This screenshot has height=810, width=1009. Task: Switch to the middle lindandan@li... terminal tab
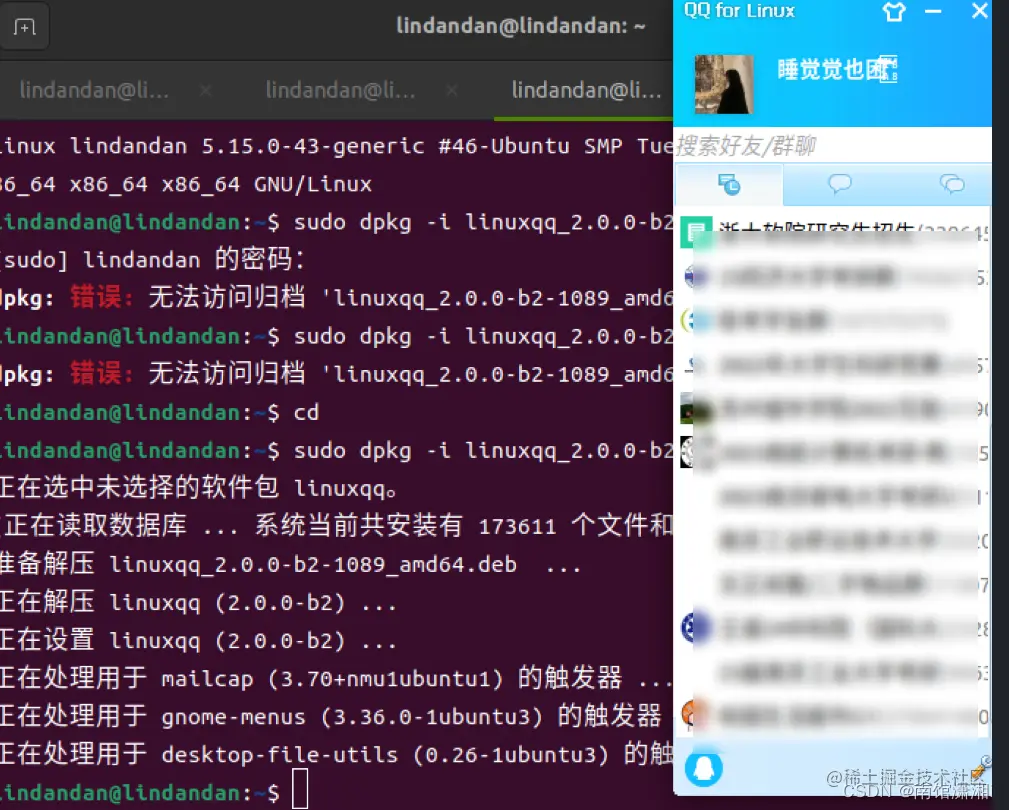pyautogui.click(x=340, y=90)
